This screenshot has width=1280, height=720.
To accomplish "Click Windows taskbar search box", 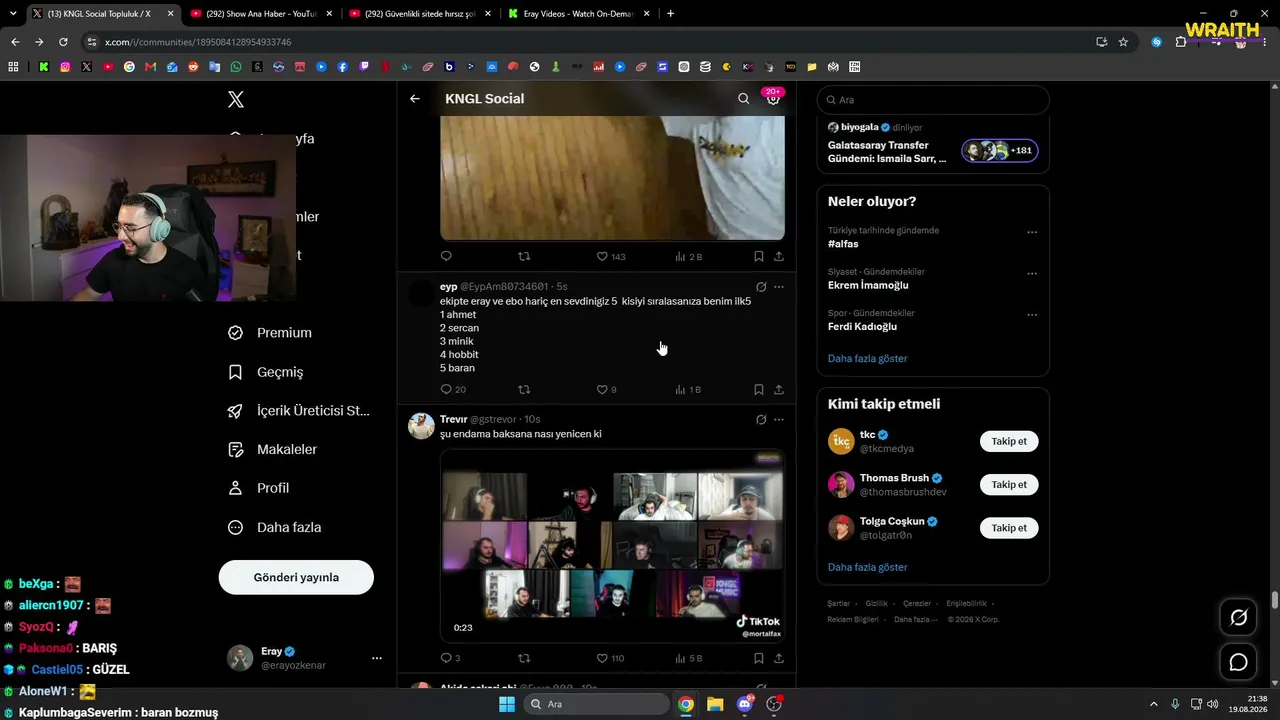I will point(596,704).
